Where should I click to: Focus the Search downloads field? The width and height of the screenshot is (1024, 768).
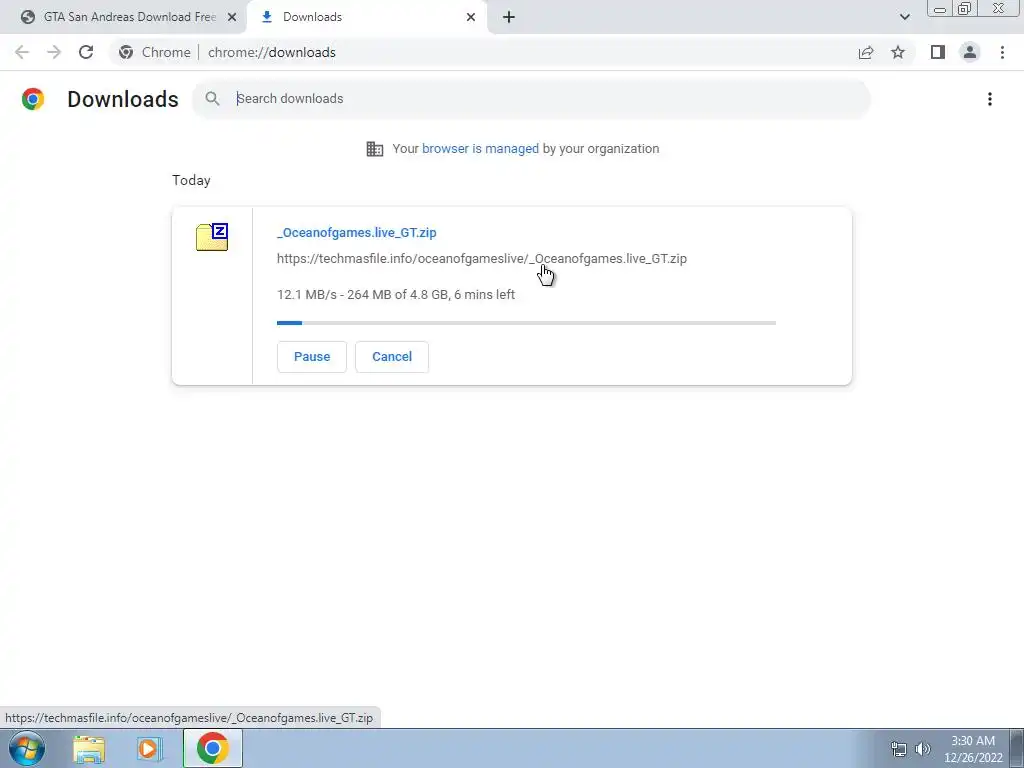click(x=531, y=99)
